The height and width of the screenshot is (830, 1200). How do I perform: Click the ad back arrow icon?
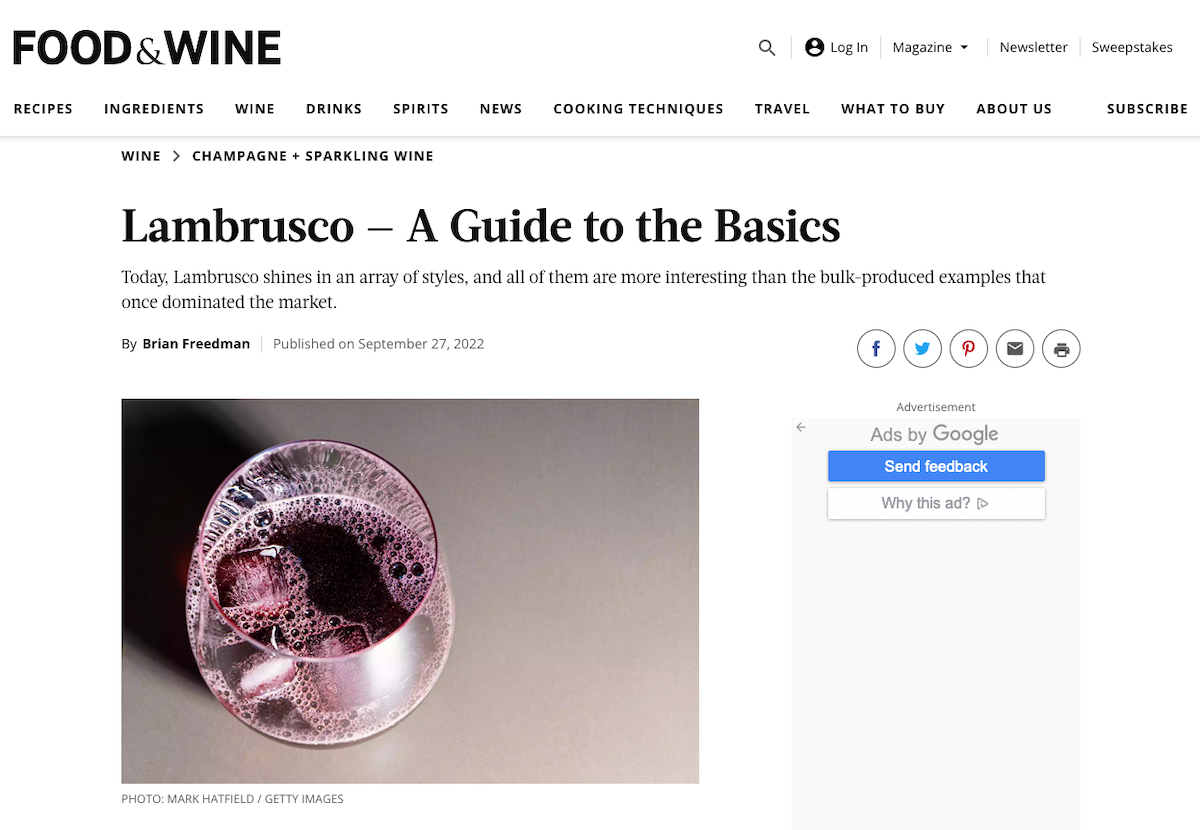pos(801,427)
